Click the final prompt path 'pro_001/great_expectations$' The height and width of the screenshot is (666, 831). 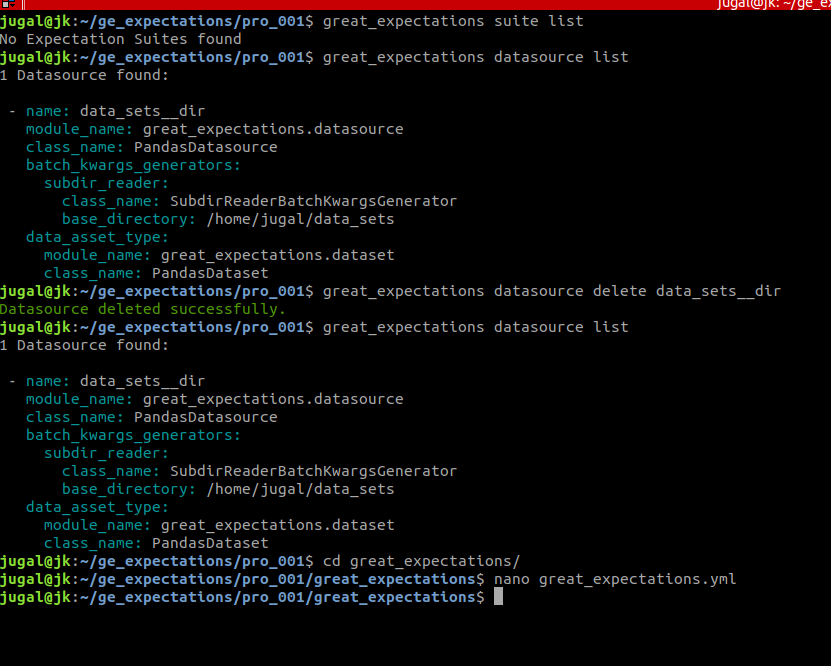(x=363, y=598)
